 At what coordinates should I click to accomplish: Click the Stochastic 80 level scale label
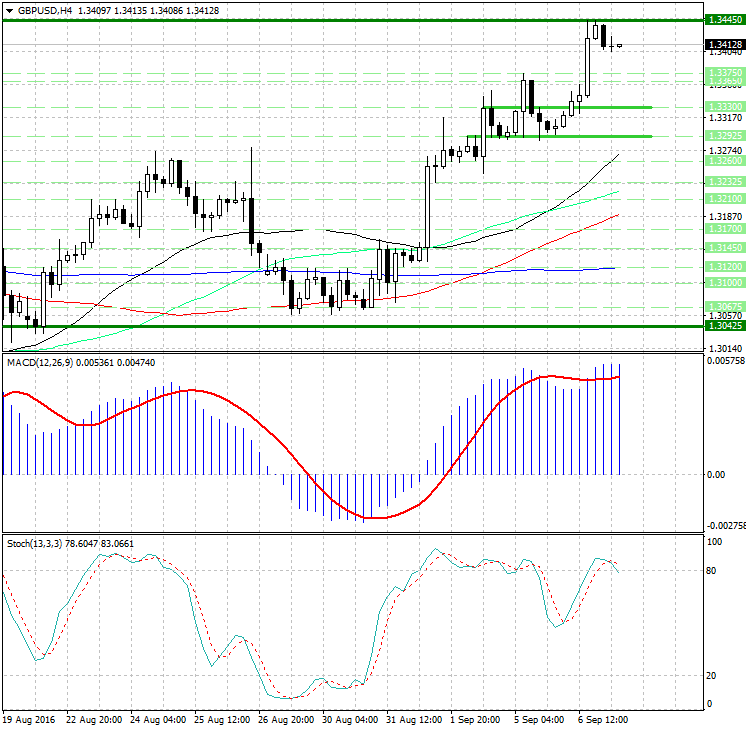[x=714, y=571]
